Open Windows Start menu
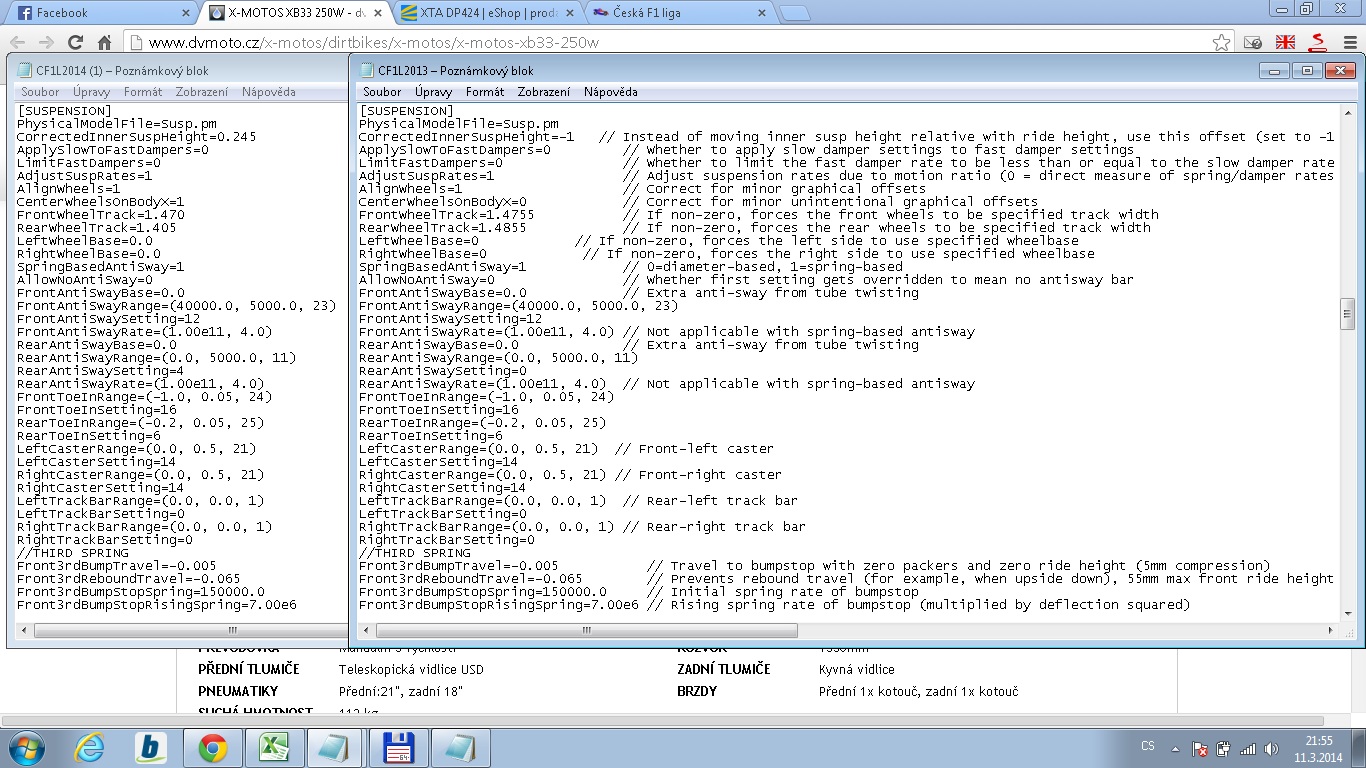1366x768 pixels. pos(26,747)
